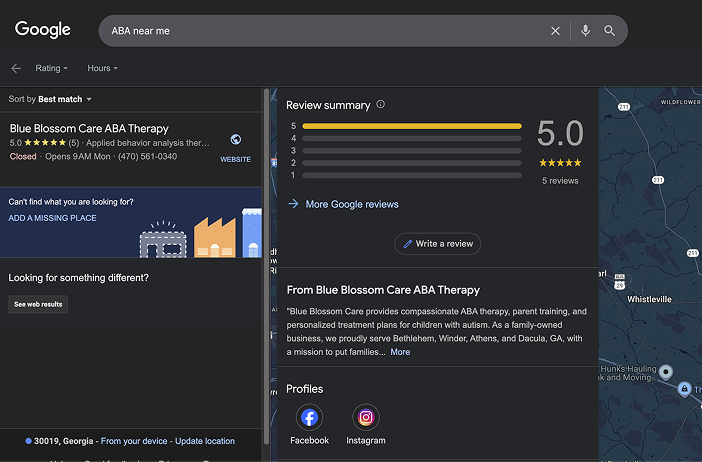The width and height of the screenshot is (702, 462).
Task: Open the Hours filter dropdown
Action: pyautogui.click(x=103, y=68)
